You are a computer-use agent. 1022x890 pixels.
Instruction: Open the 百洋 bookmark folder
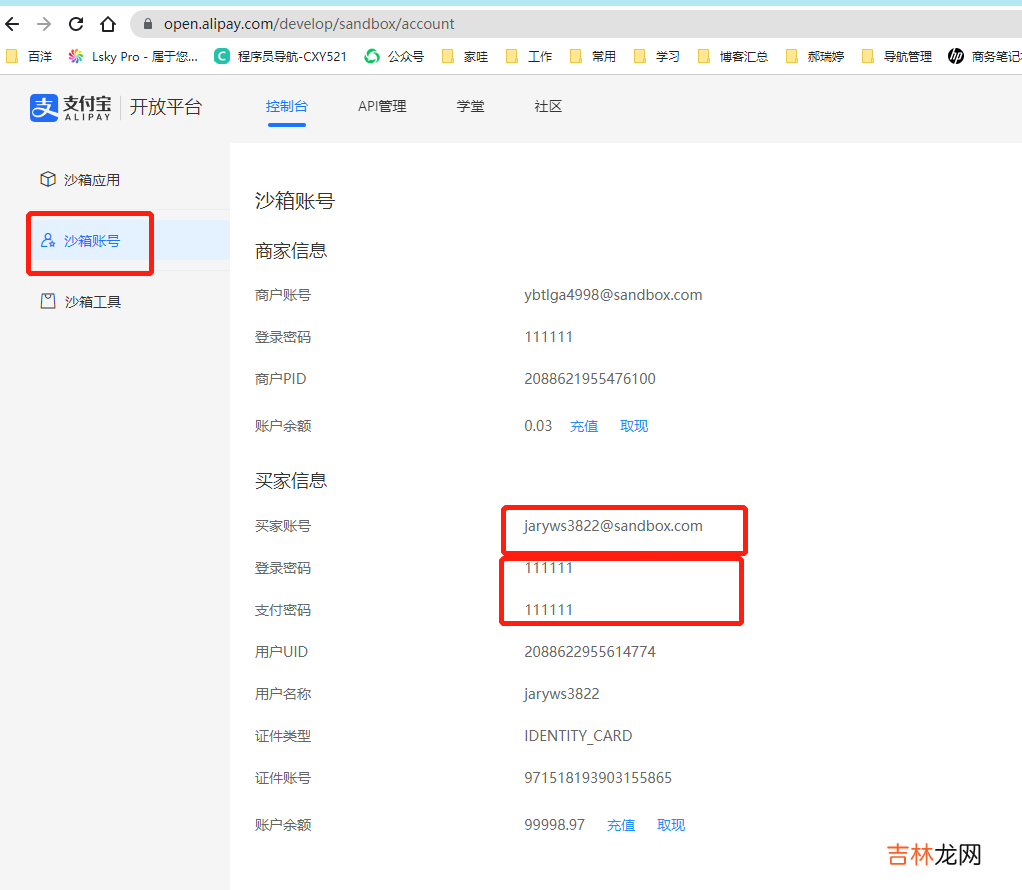29,57
